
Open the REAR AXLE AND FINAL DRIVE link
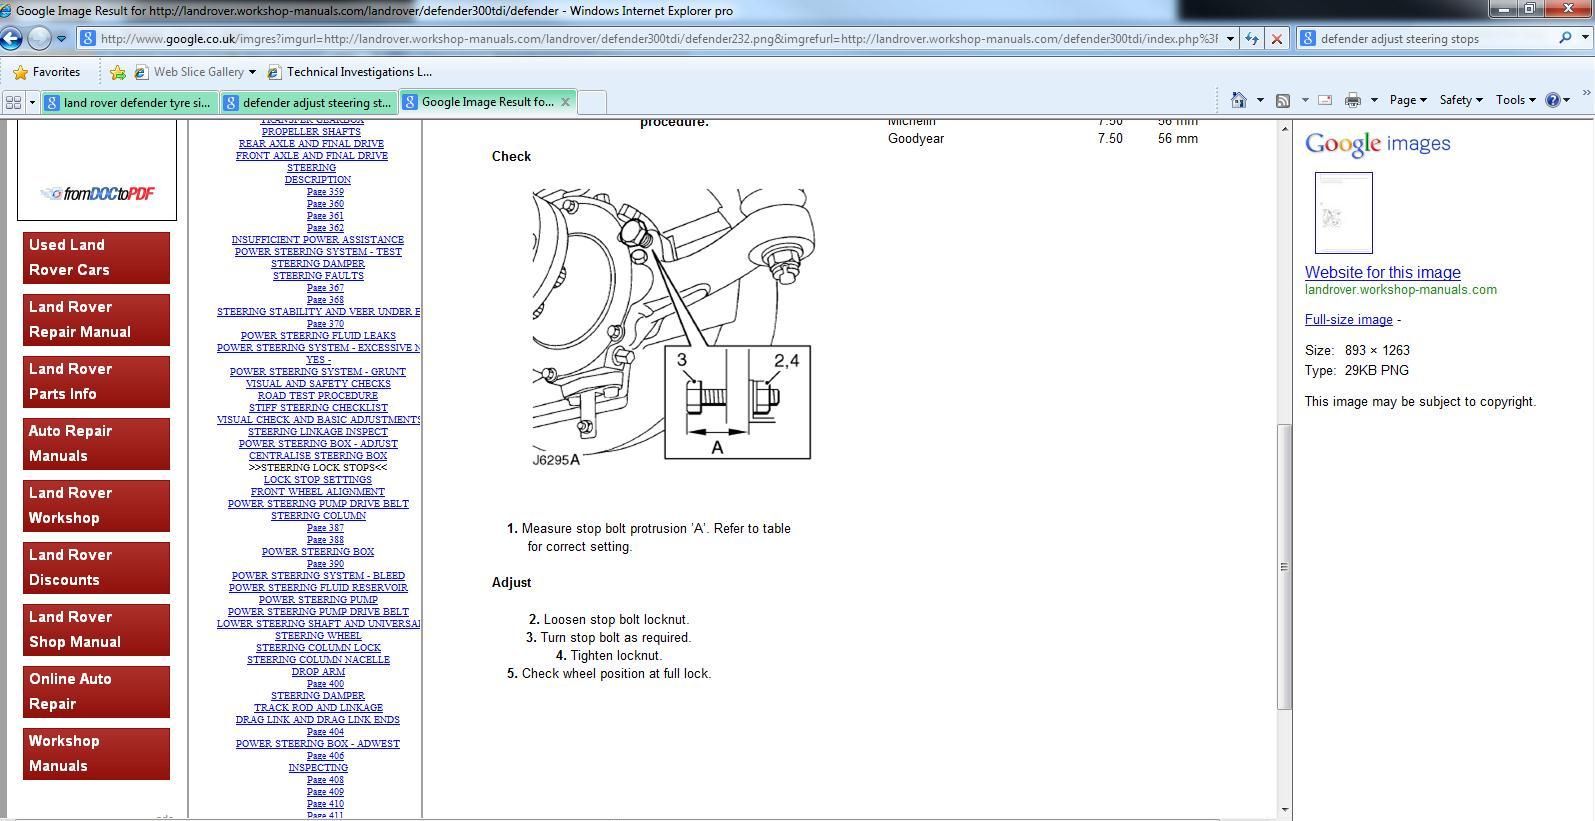[311, 144]
